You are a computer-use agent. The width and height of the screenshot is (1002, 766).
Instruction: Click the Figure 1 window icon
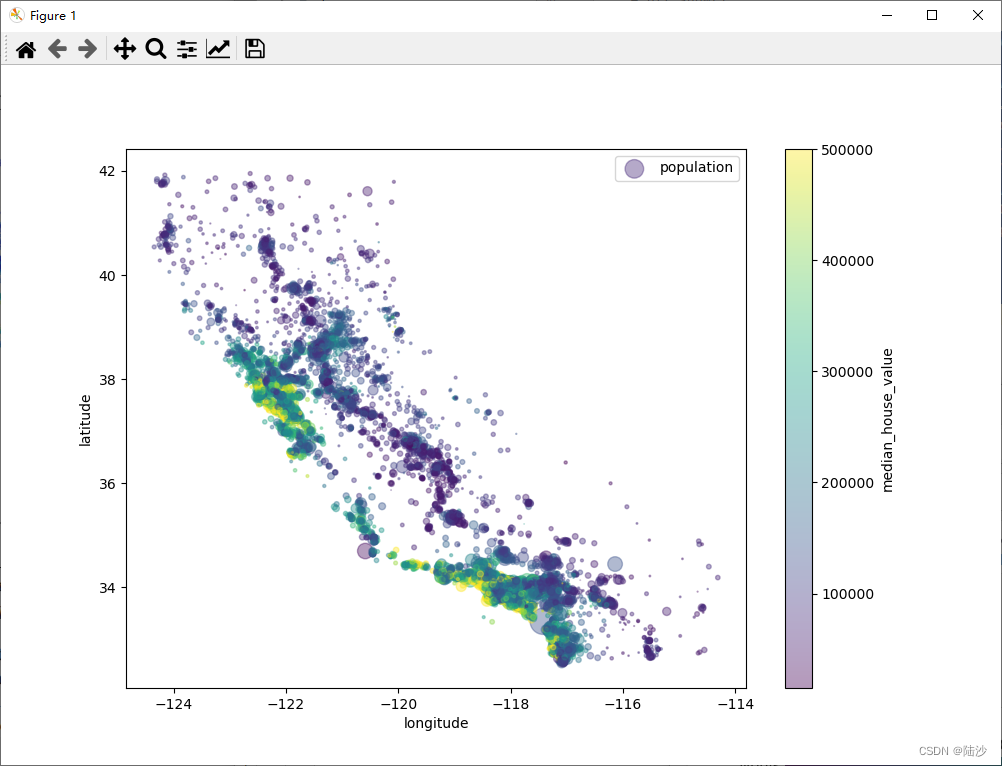tap(17, 15)
